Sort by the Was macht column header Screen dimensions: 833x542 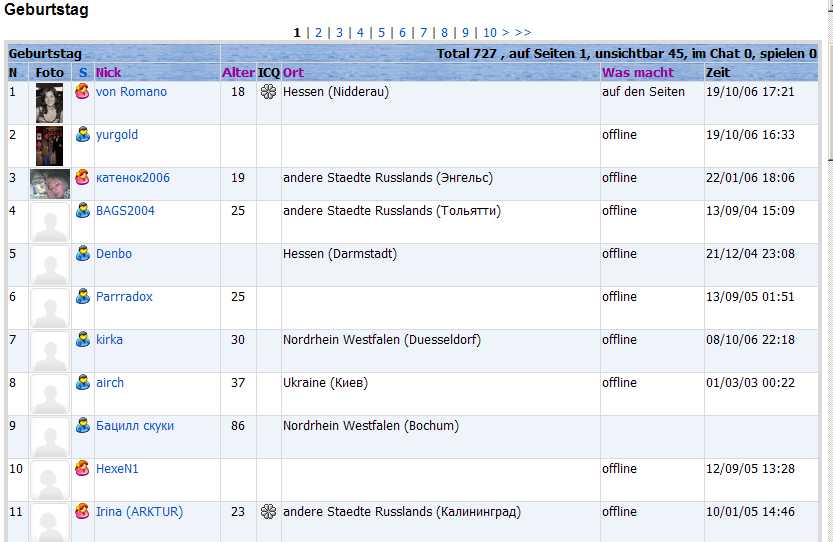(x=637, y=73)
